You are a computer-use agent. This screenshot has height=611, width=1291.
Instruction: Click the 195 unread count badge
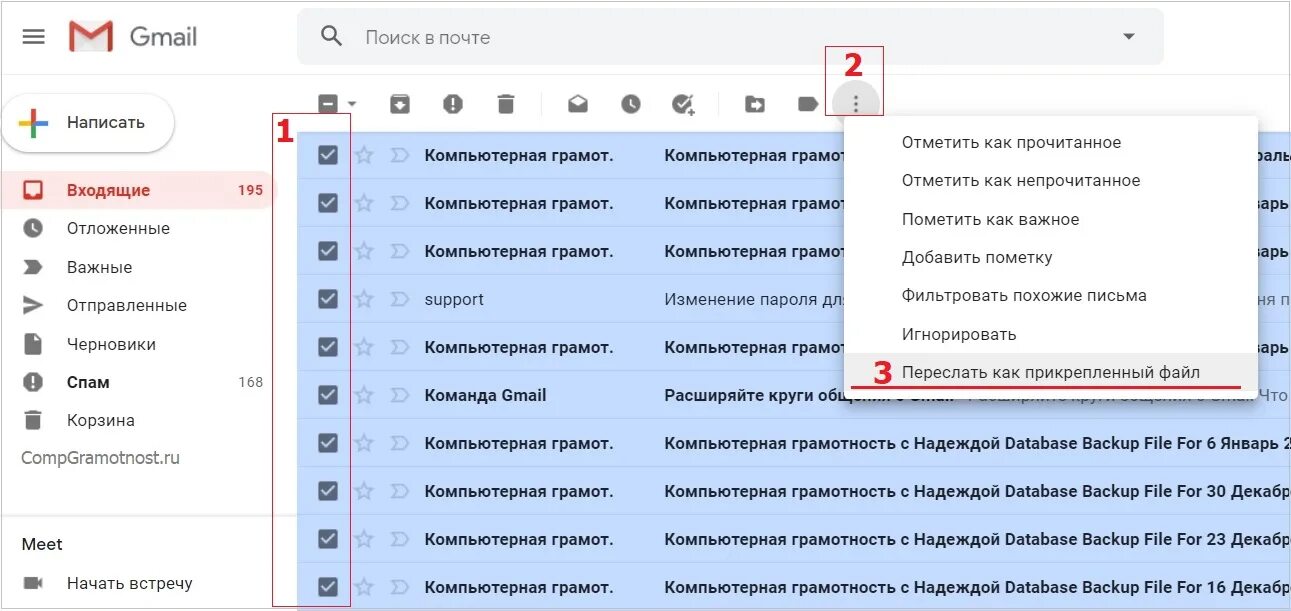coord(250,190)
